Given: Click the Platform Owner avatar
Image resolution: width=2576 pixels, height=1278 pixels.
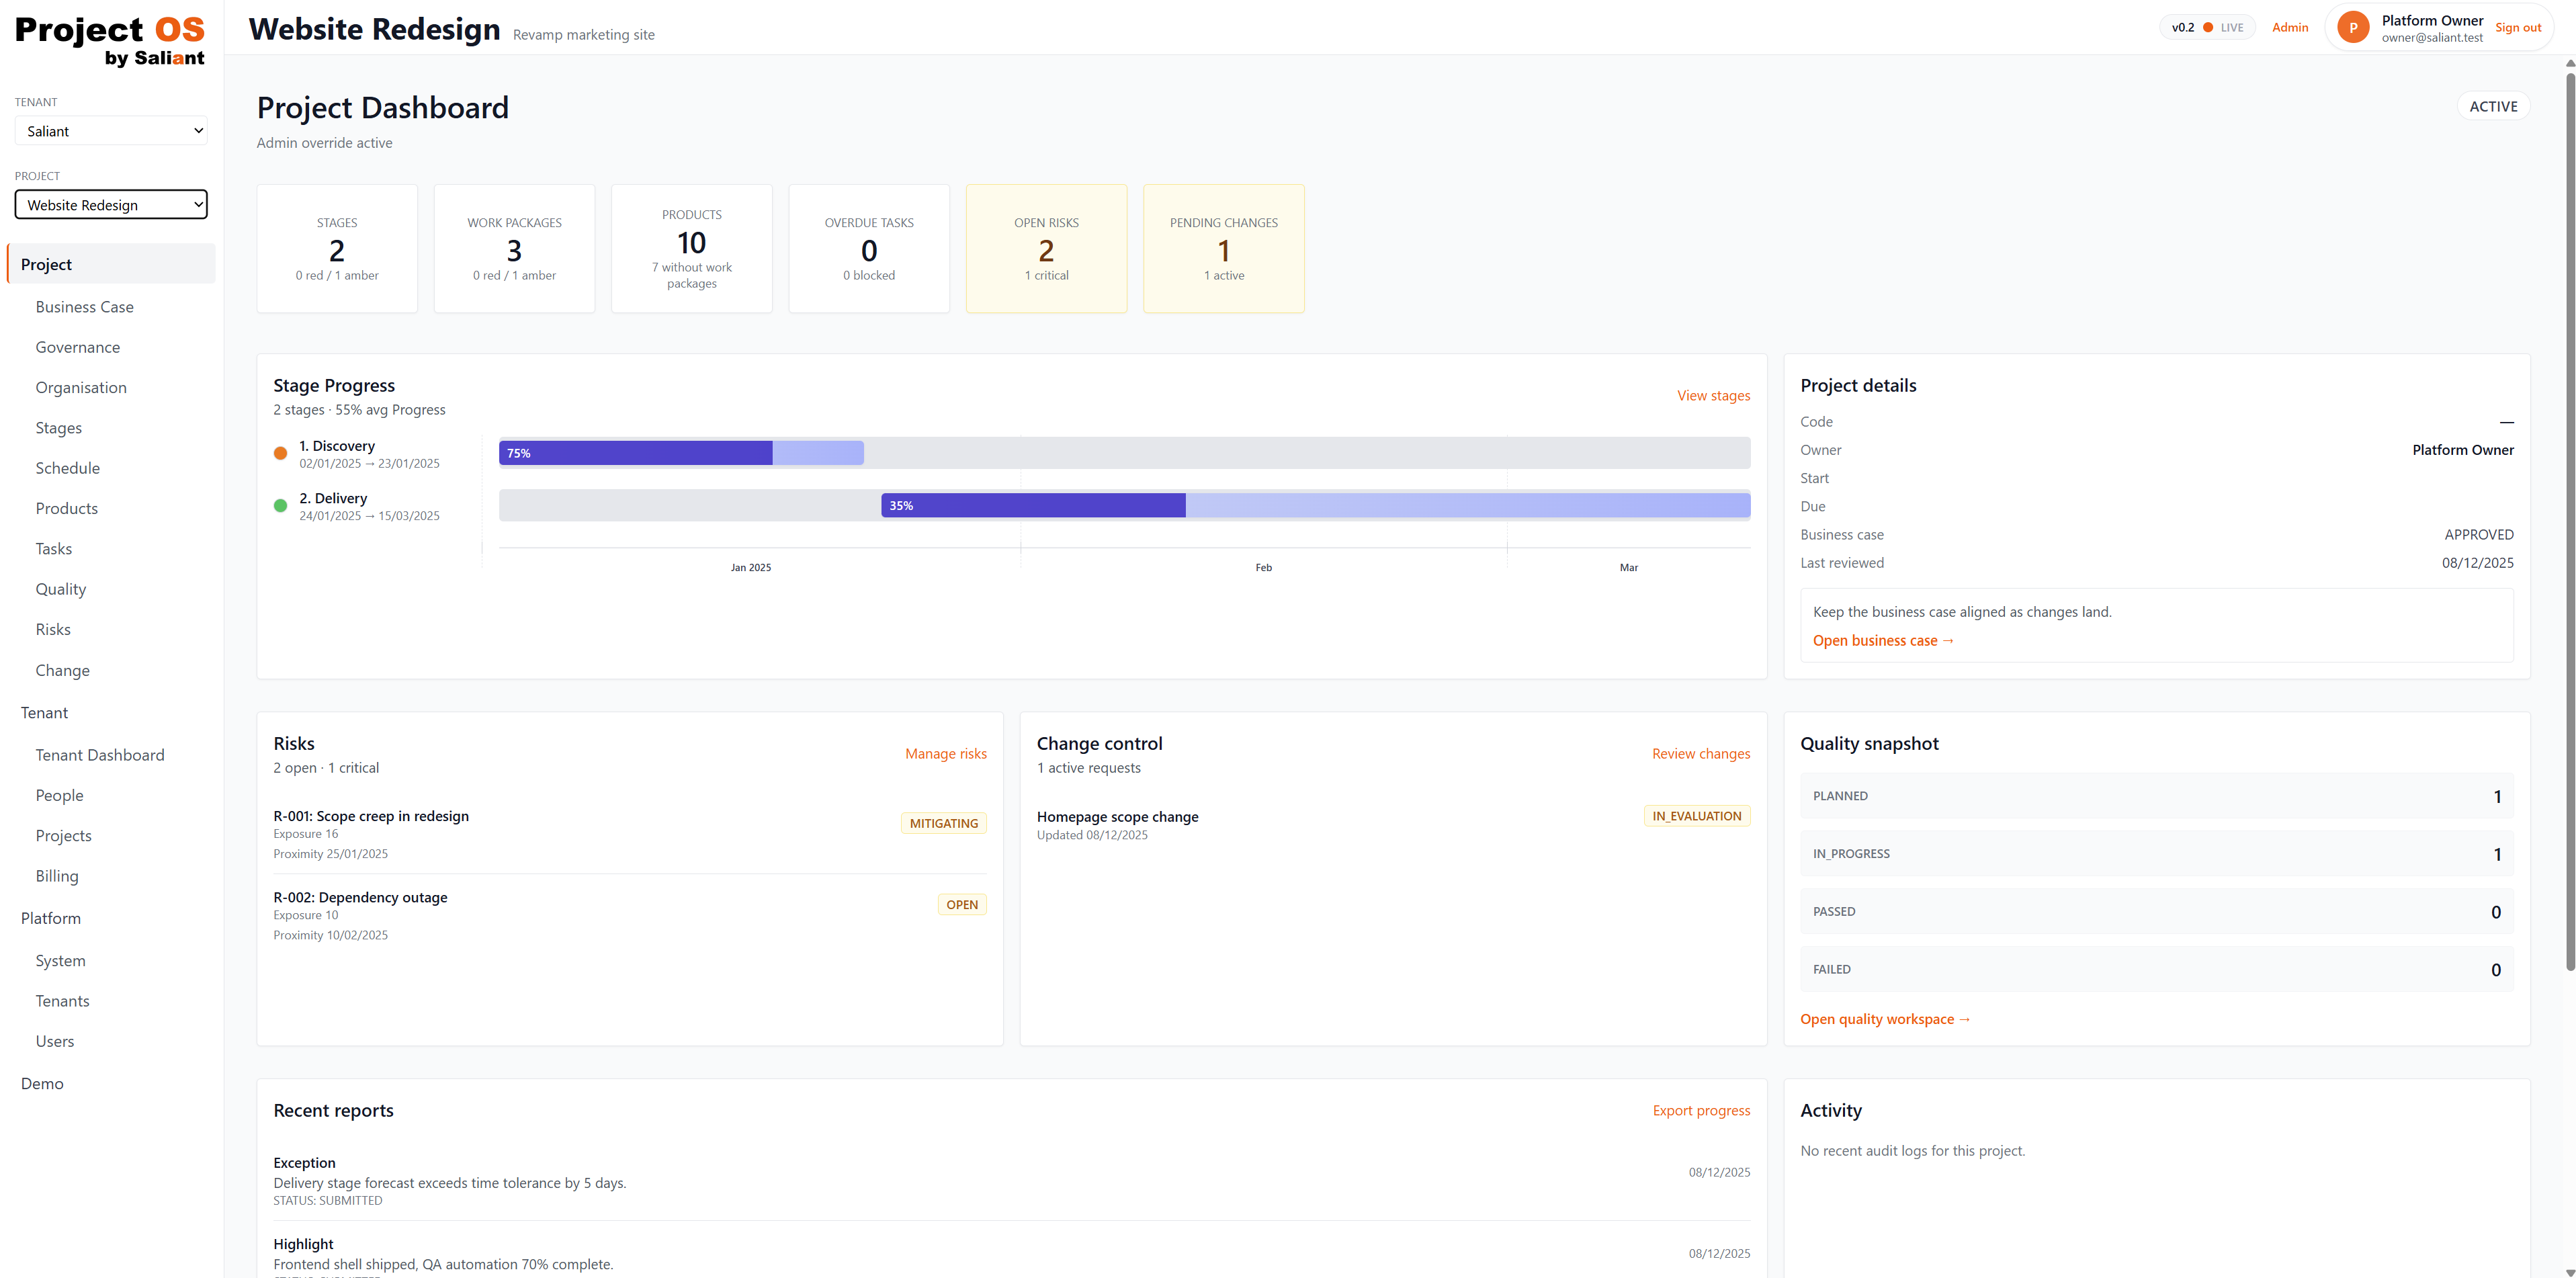Looking at the screenshot, I should coord(2353,27).
